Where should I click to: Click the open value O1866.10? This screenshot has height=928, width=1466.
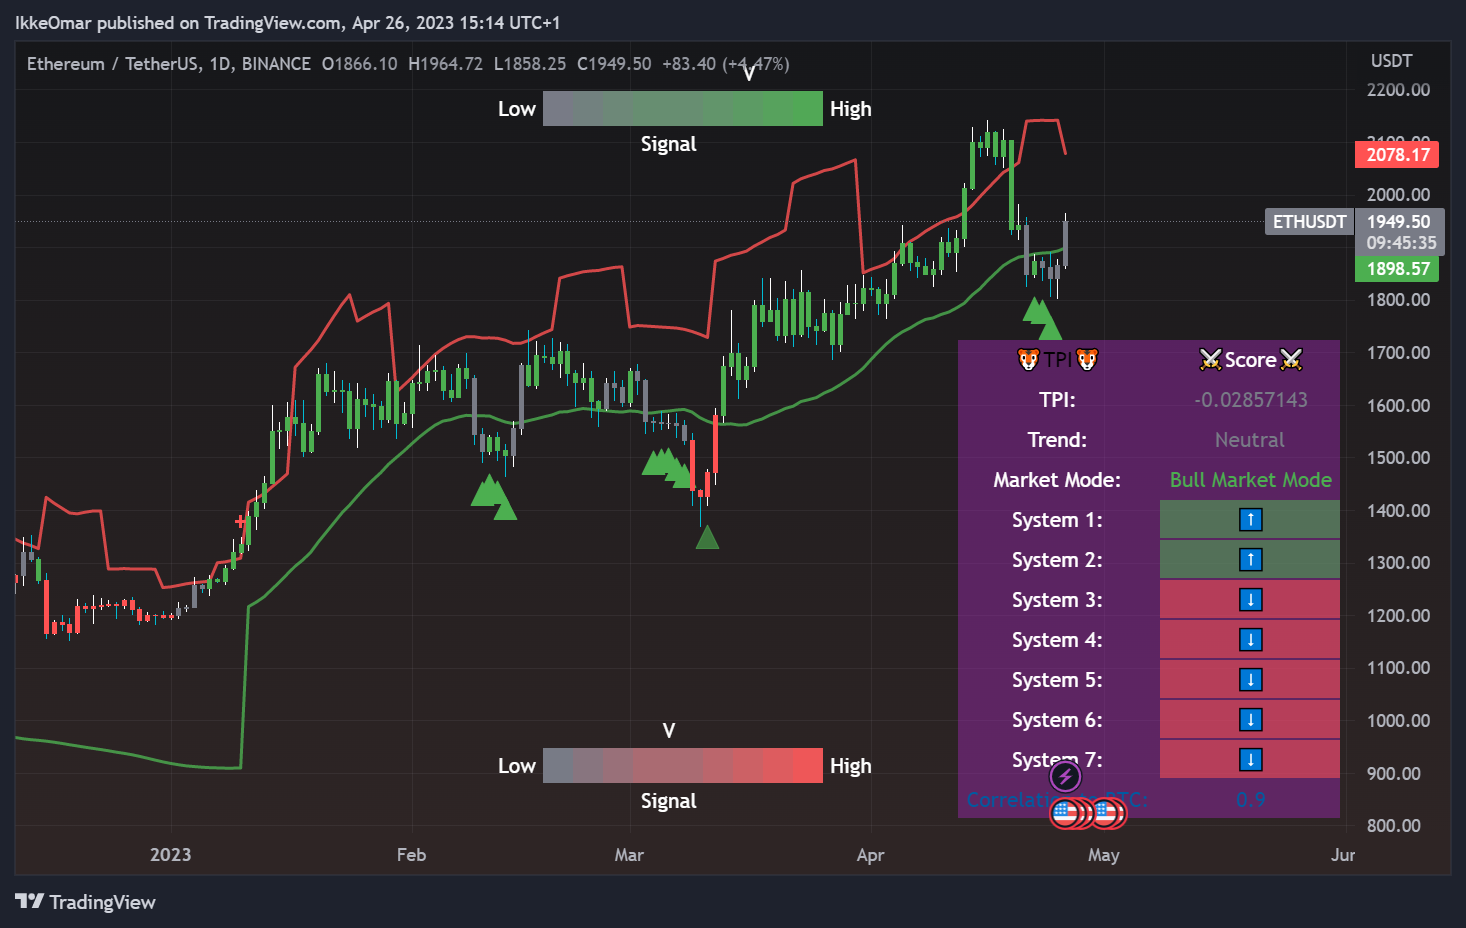359,63
